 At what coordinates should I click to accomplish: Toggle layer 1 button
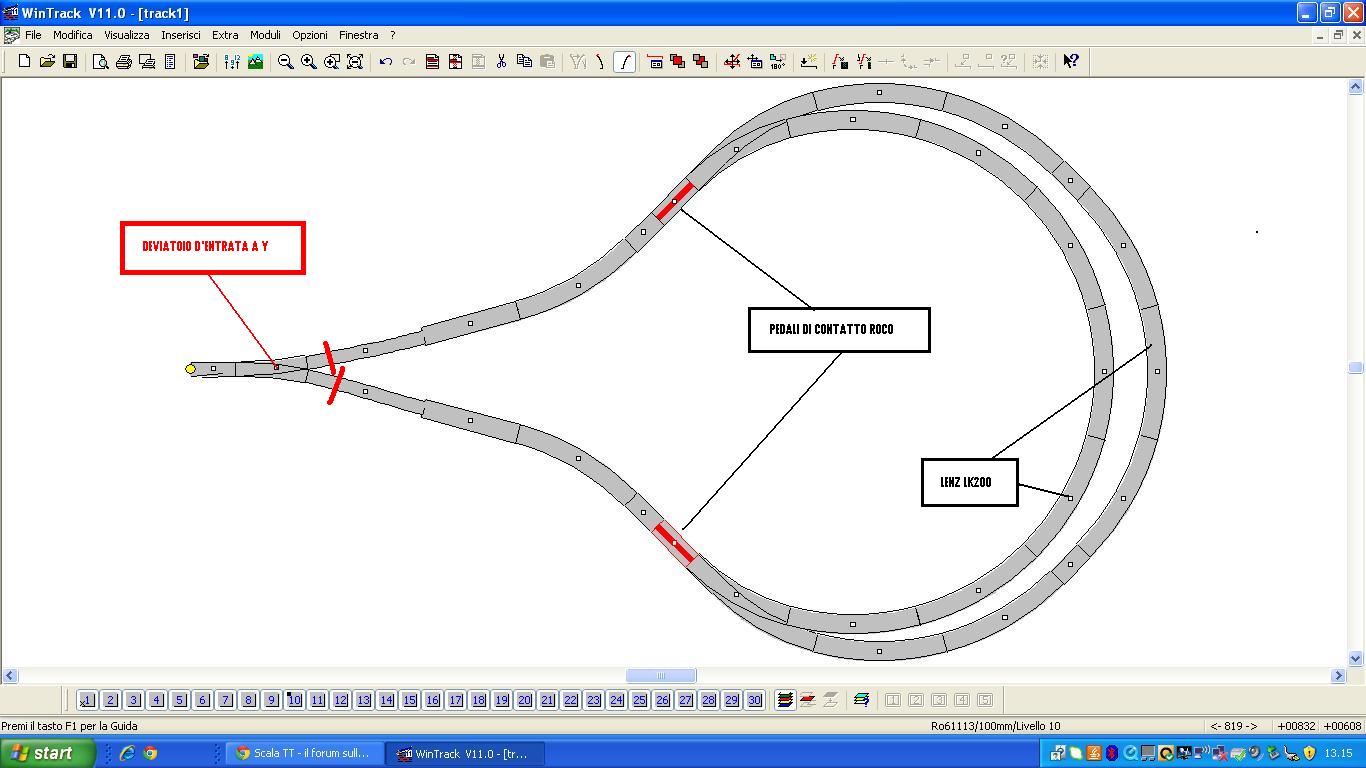(87, 700)
